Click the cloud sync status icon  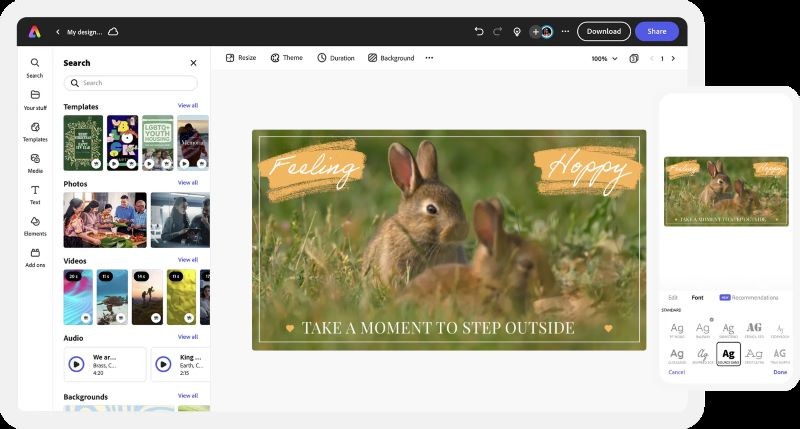(x=113, y=32)
